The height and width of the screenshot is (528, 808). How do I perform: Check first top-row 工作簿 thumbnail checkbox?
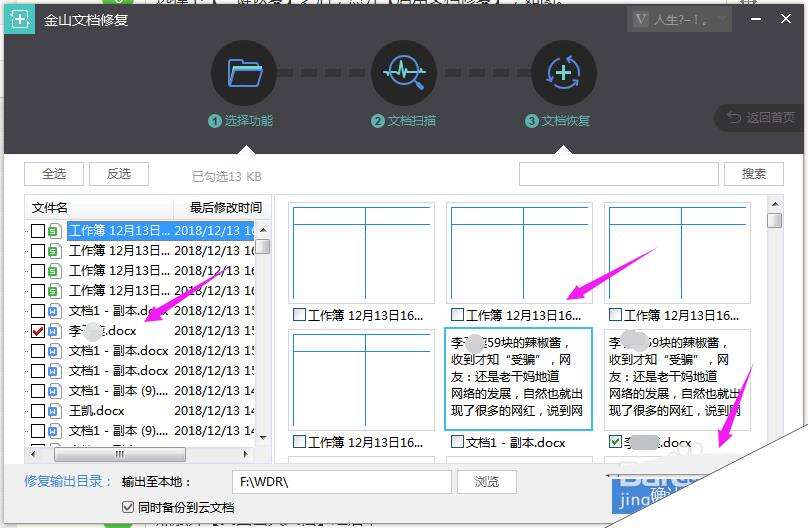pos(299,314)
